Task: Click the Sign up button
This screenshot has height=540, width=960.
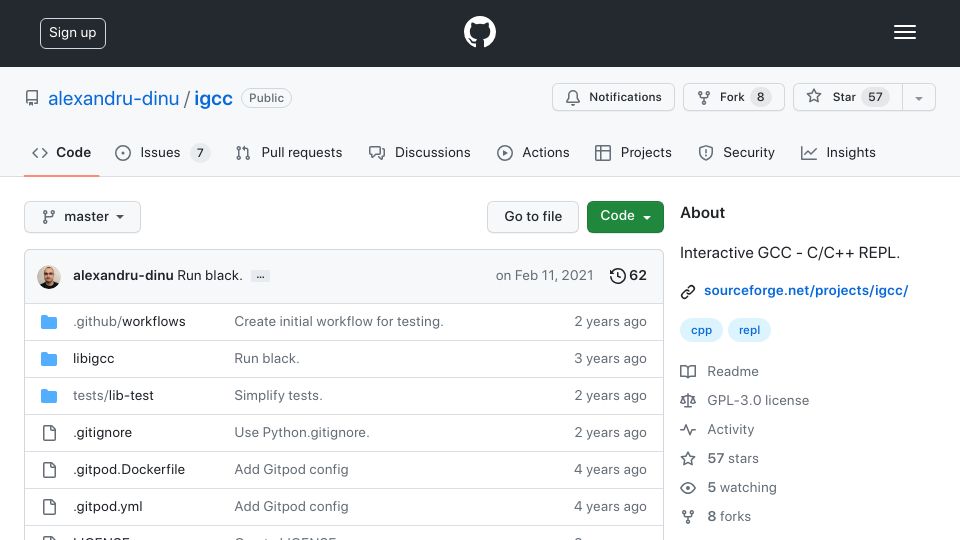Action: point(73,33)
